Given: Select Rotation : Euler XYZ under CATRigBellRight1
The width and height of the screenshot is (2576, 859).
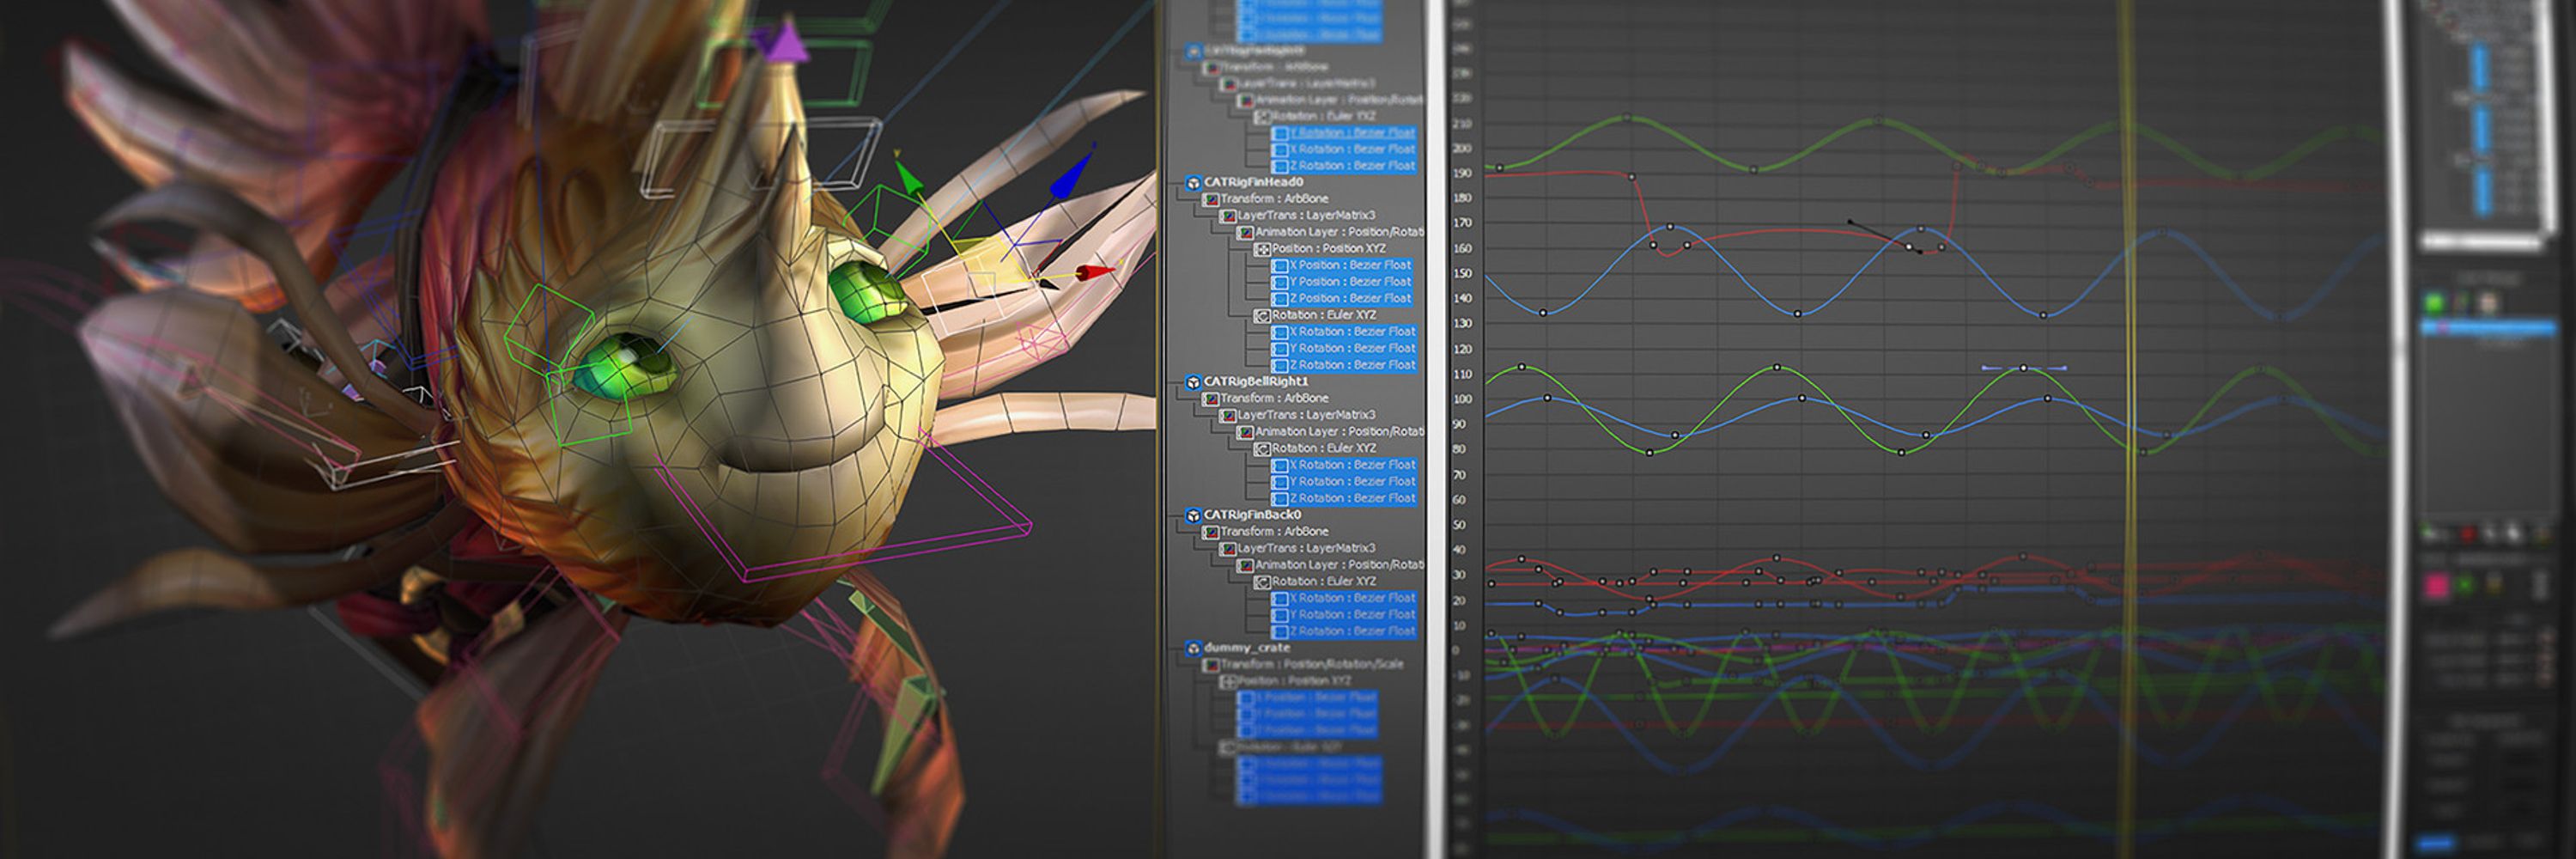Looking at the screenshot, I should 1324,448.
